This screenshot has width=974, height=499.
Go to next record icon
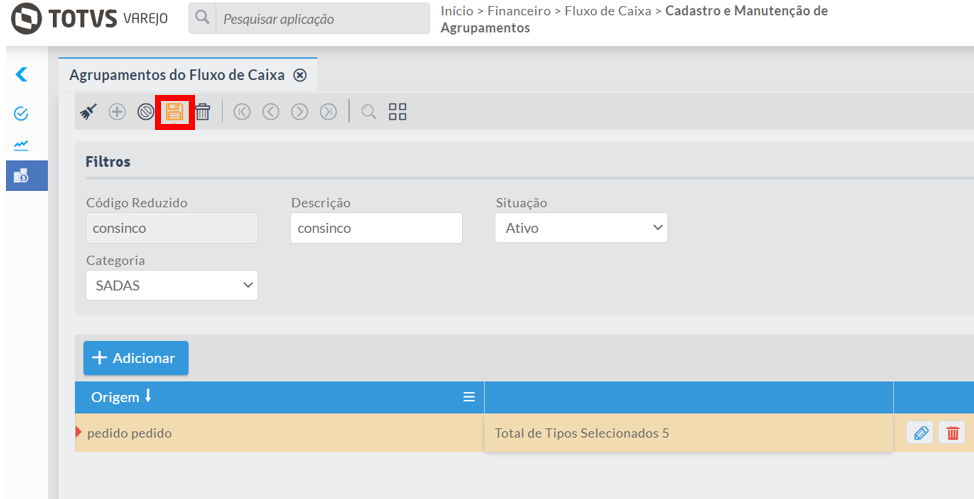[x=299, y=112]
